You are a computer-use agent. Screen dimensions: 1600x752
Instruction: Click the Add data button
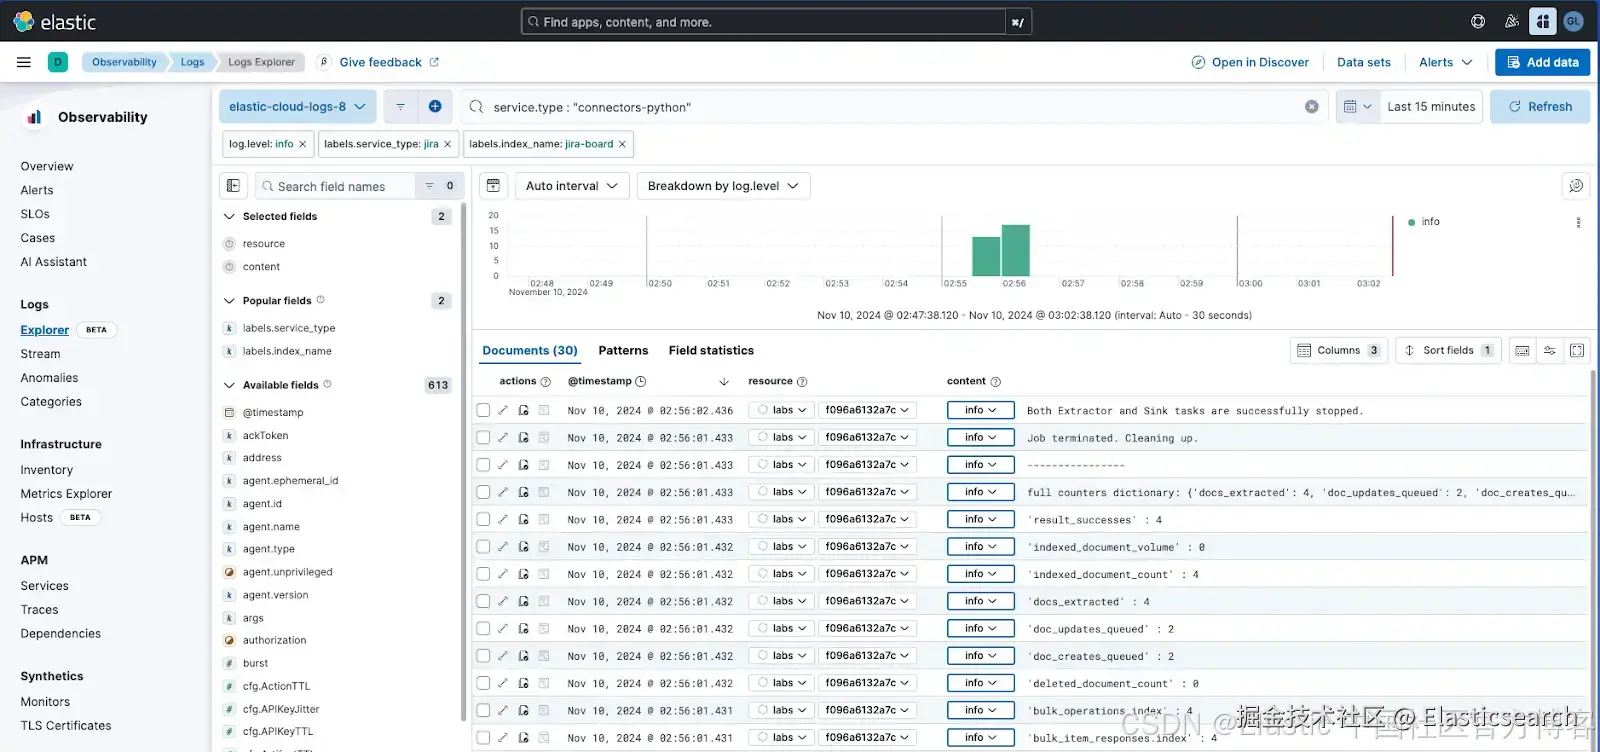(x=1542, y=62)
